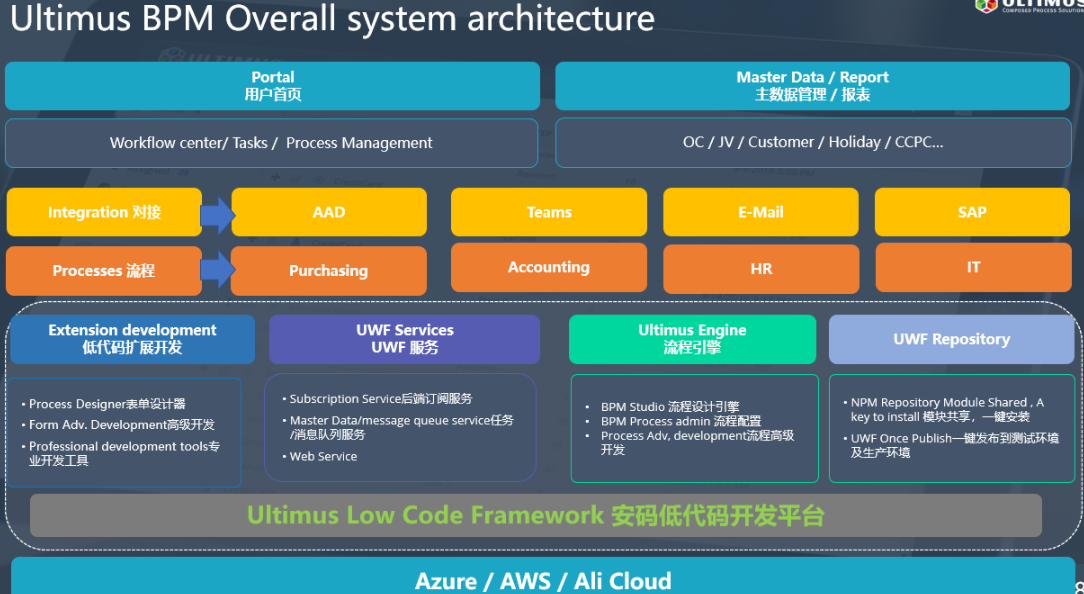Click the UWF Services UWF 服务 header
Screen dimensions: 1084x594
coord(404,339)
